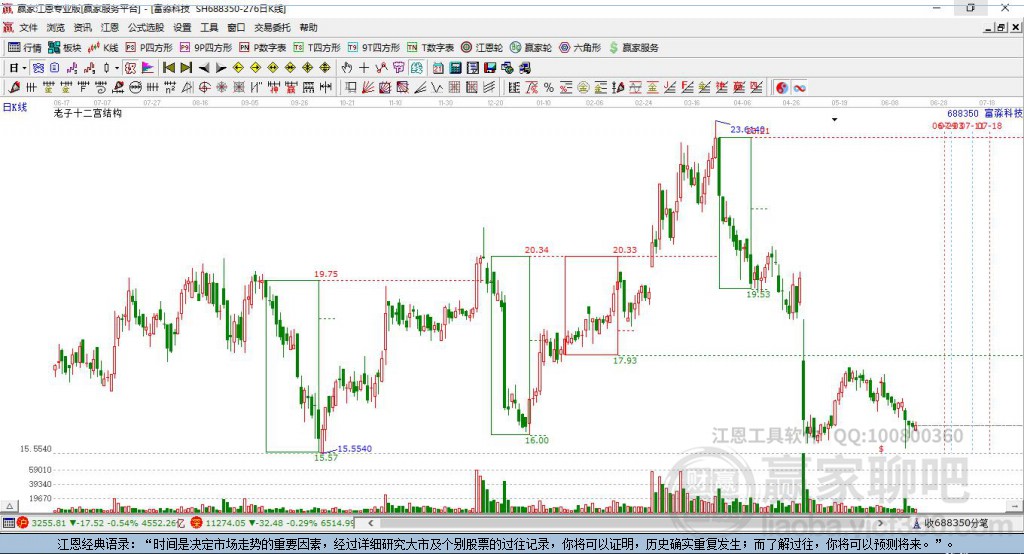Click the table grid icon in status bar

[8, 523]
